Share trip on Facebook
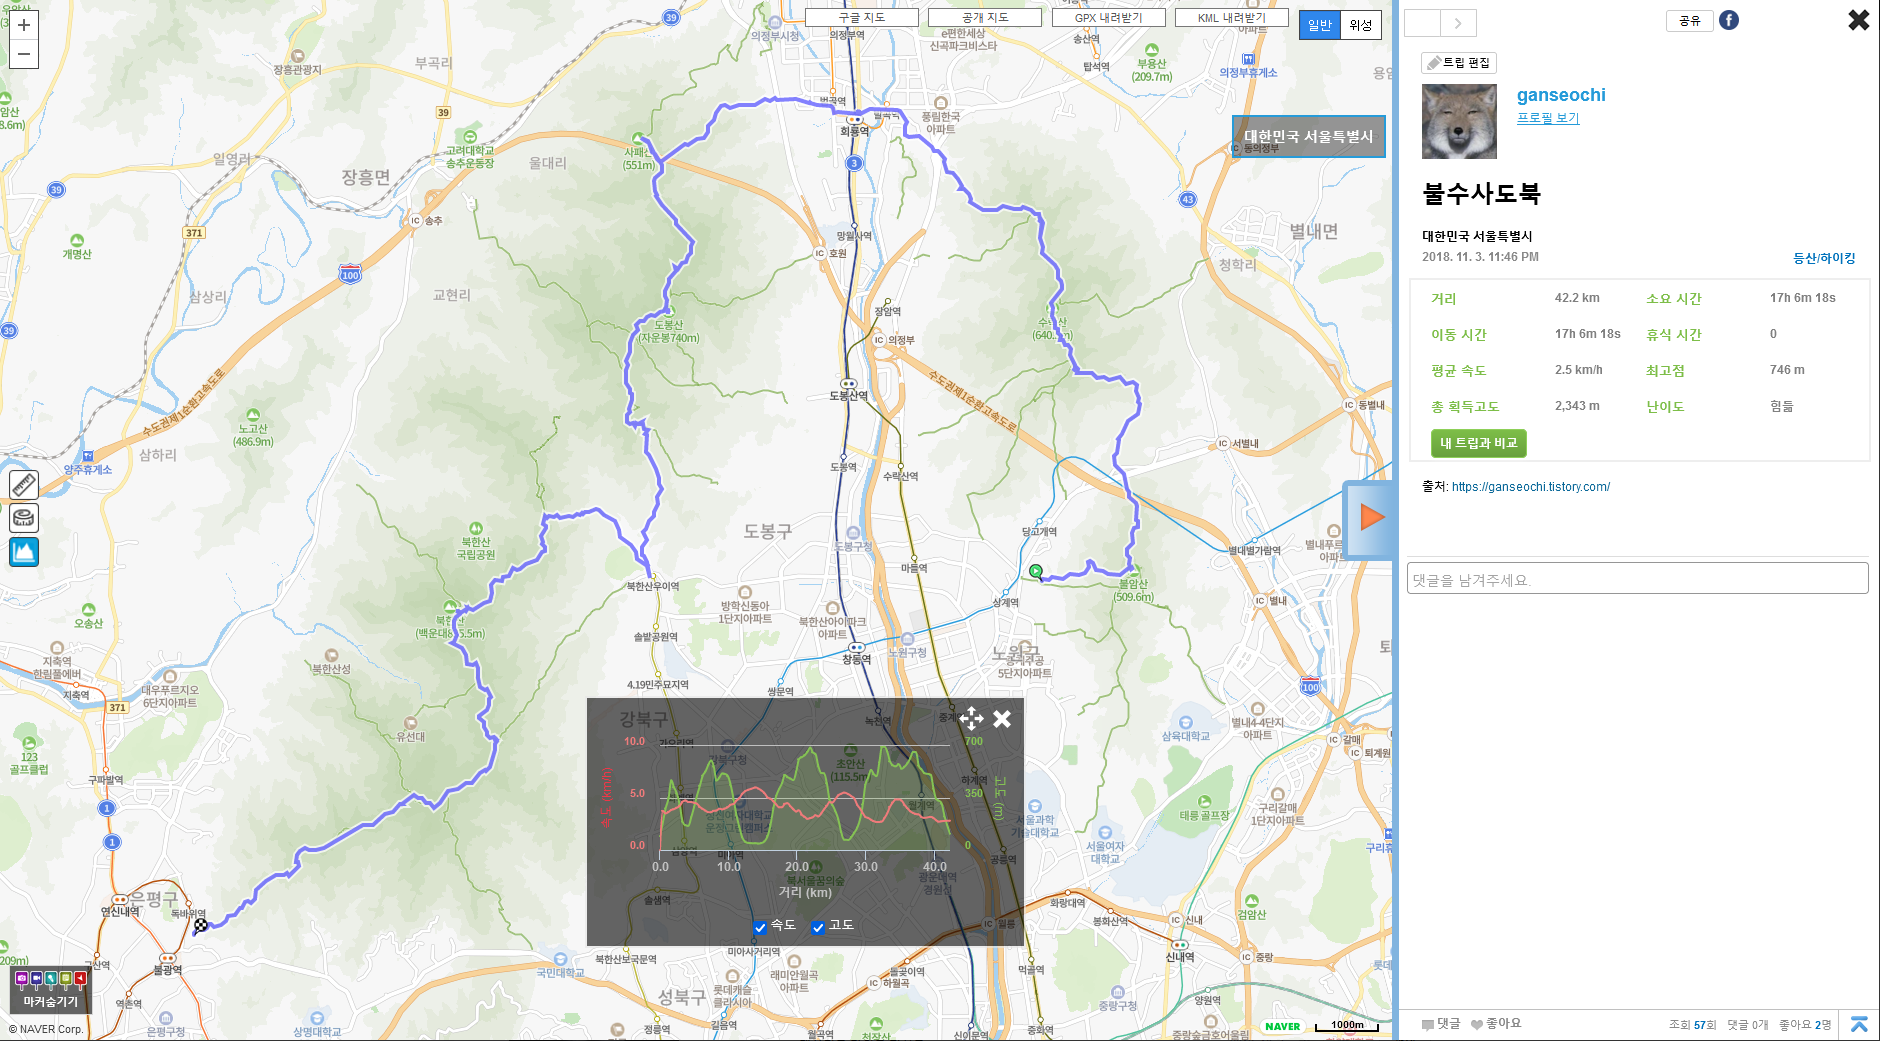The image size is (1880, 1041). point(1729,20)
